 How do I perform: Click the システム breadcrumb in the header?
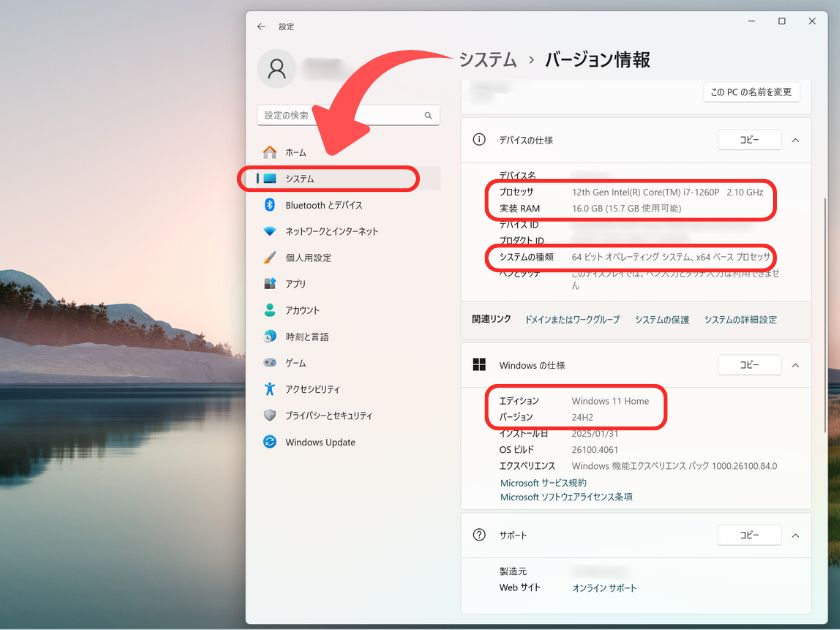[x=488, y=59]
